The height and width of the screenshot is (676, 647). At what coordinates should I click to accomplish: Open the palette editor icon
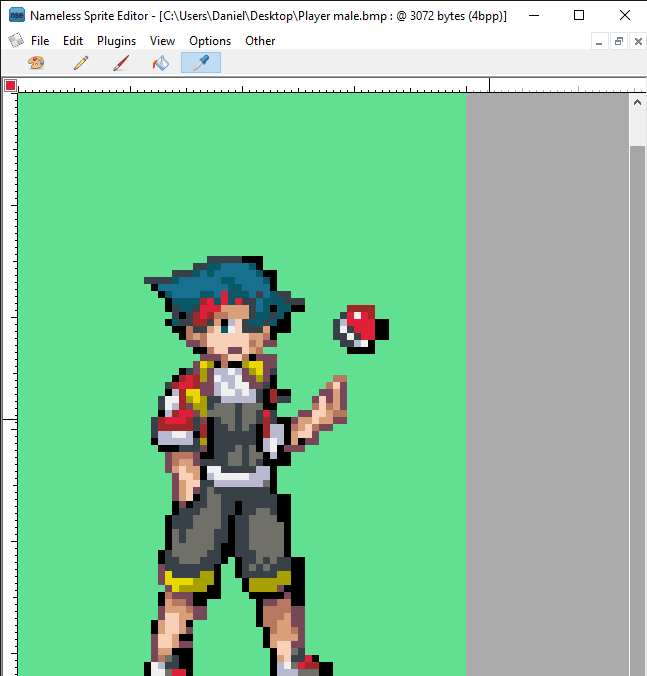pos(36,63)
